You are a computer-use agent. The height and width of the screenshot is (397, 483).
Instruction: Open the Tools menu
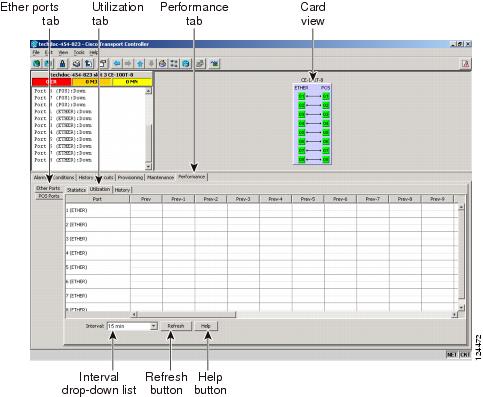(x=79, y=52)
